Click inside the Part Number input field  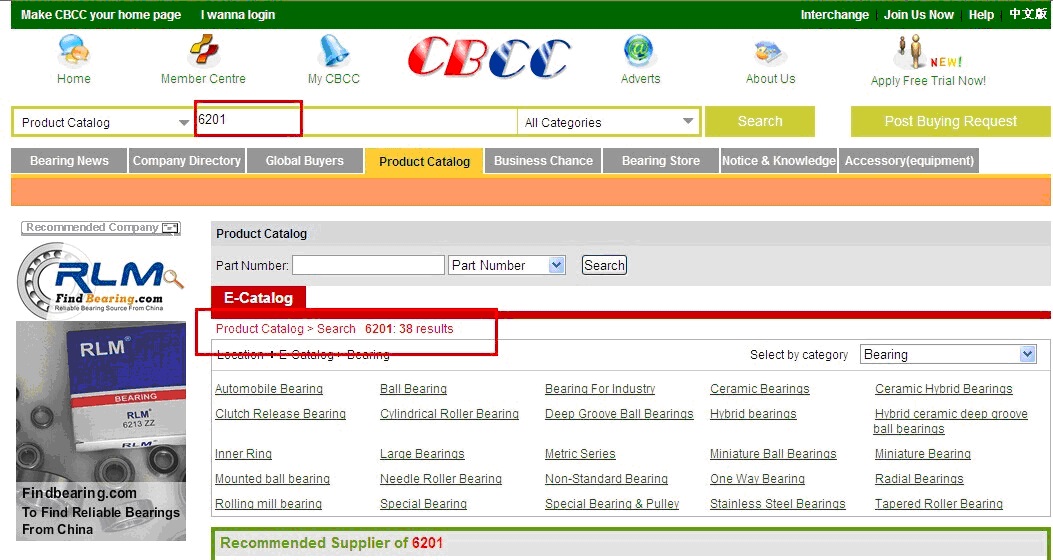point(368,265)
